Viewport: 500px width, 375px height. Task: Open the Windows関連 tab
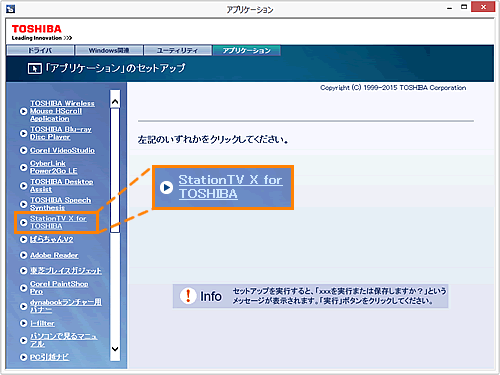click(109, 51)
